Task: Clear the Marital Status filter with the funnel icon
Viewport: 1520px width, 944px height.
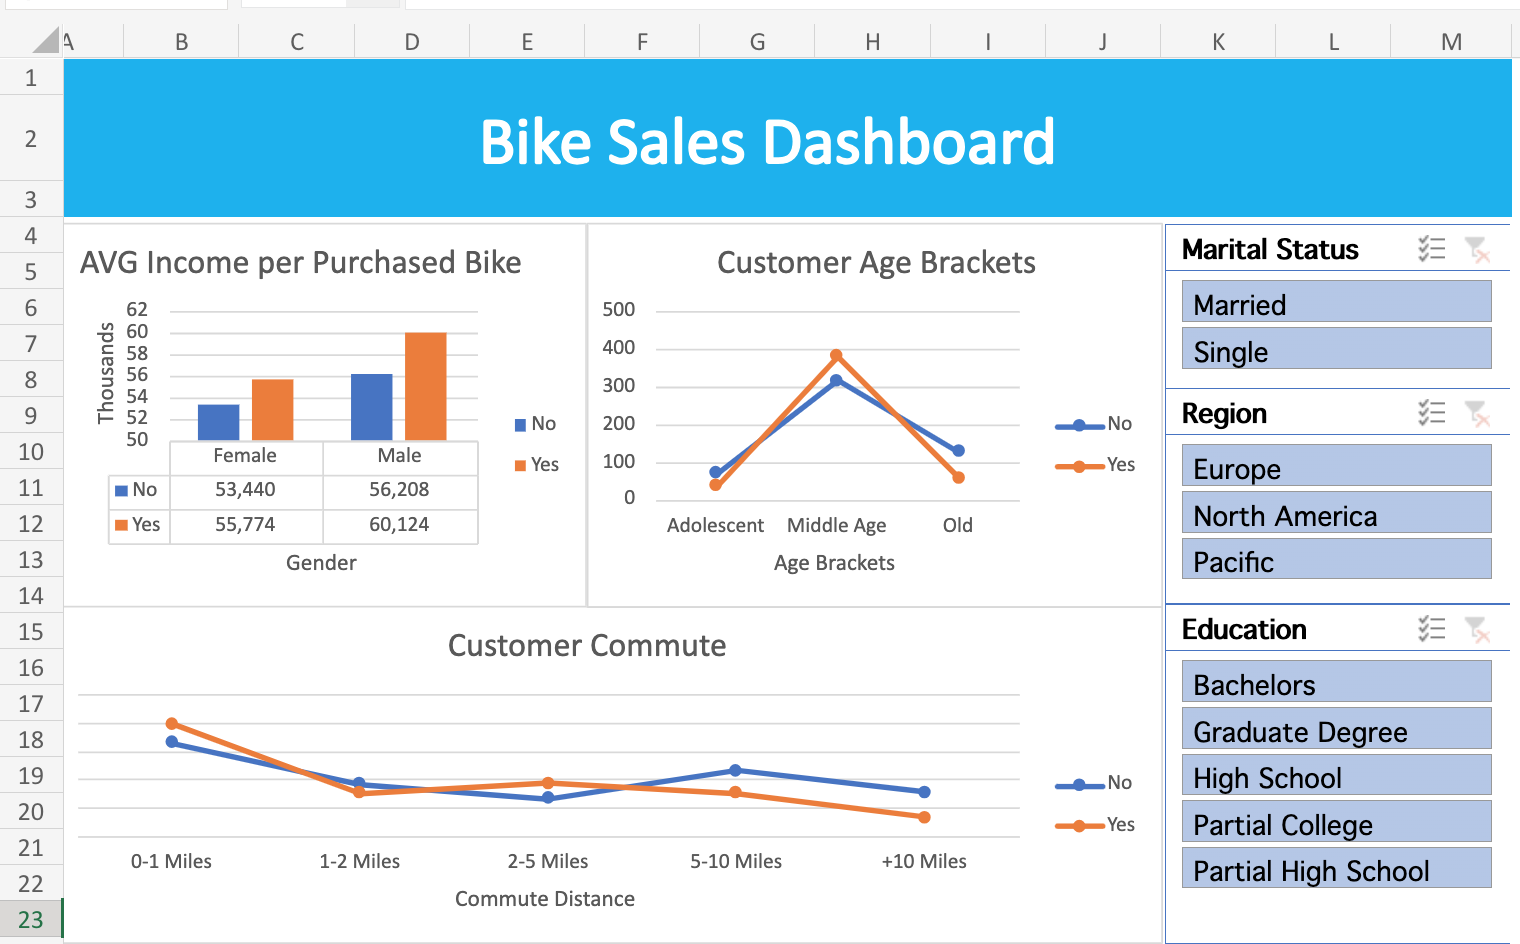Action: tap(1477, 249)
